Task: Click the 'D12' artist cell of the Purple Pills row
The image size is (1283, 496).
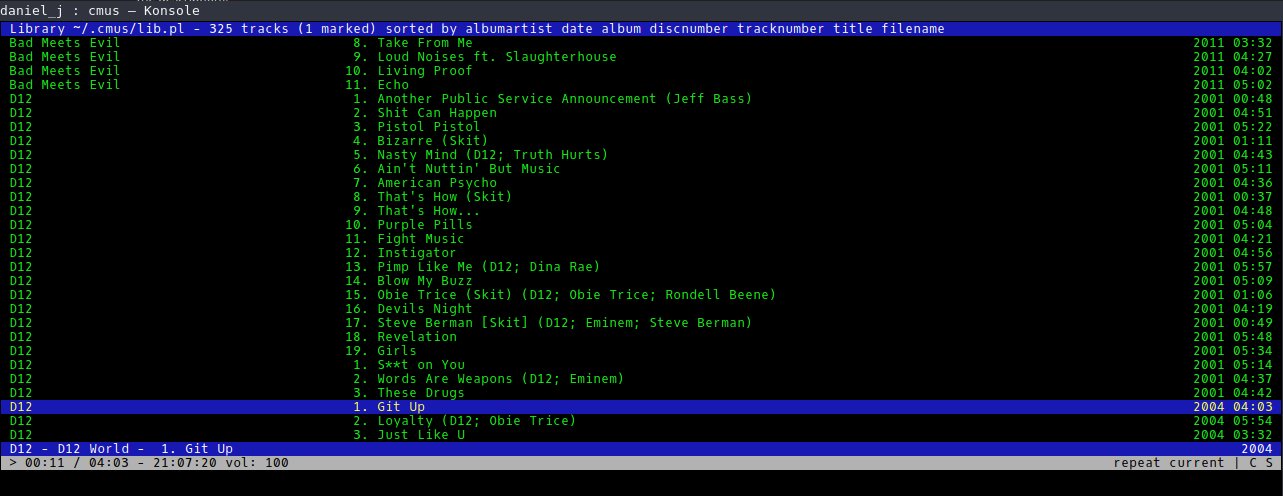Action: click(x=21, y=225)
